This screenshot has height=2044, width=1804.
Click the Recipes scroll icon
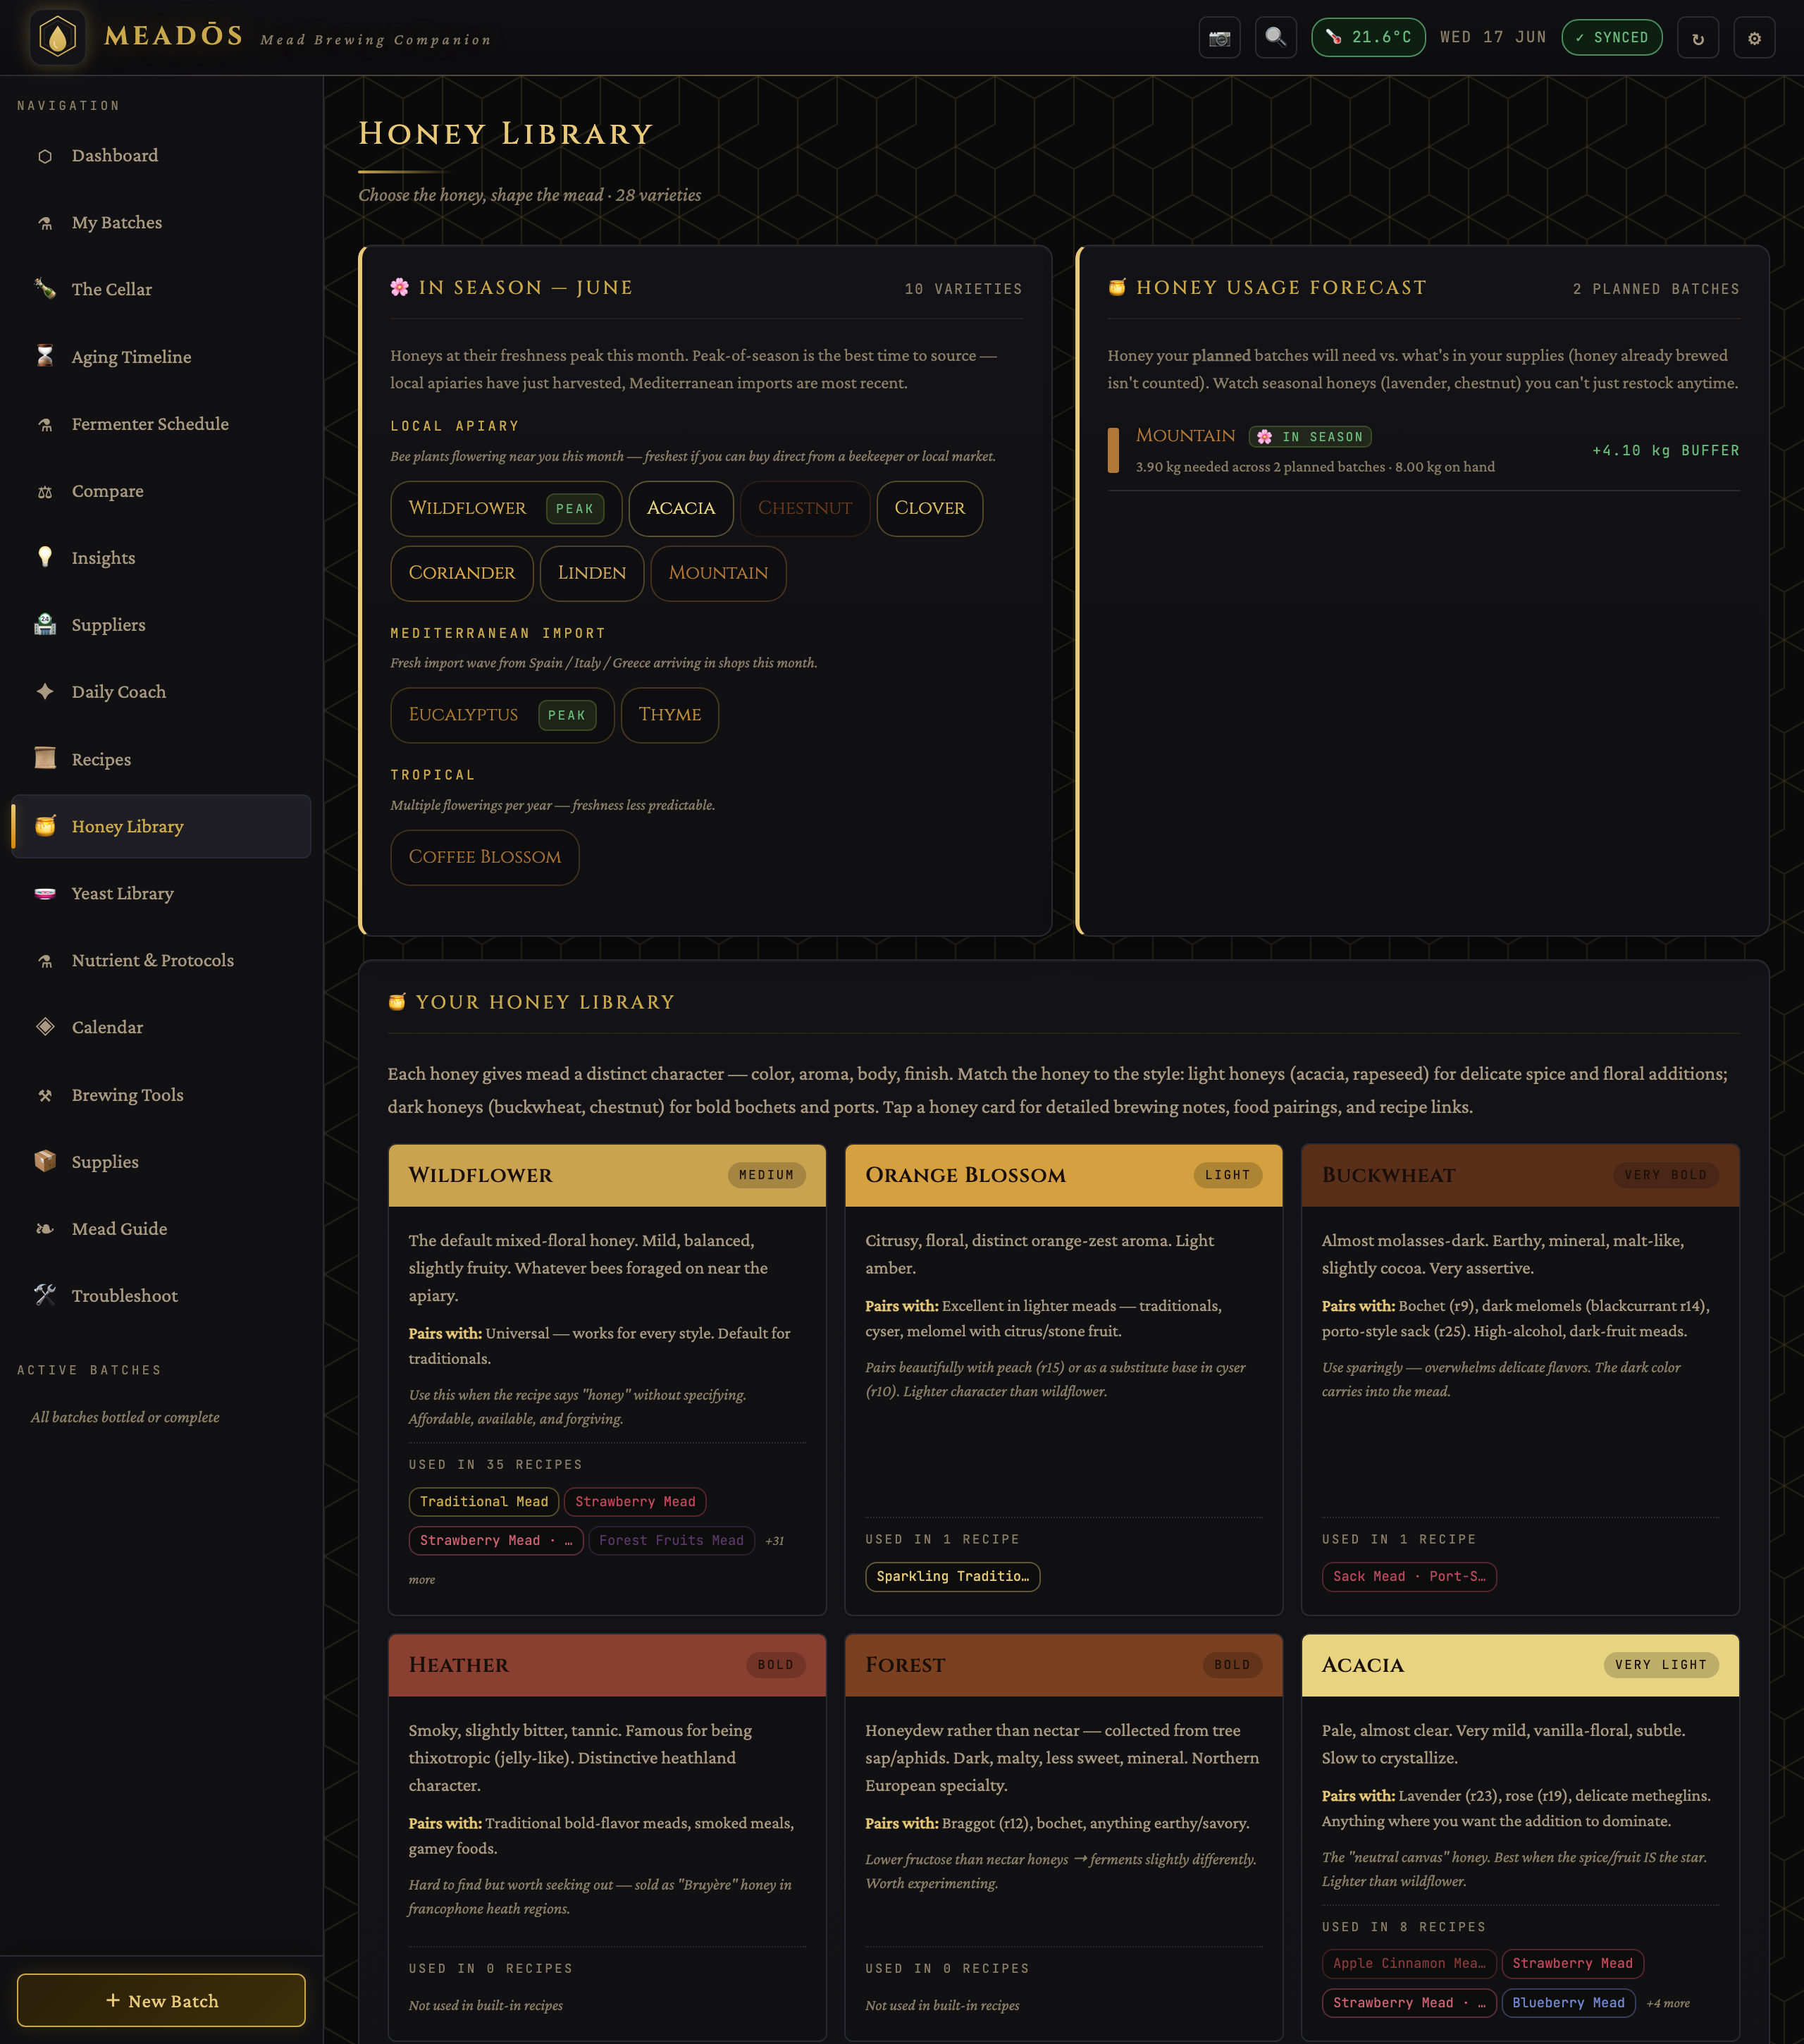[x=45, y=759]
